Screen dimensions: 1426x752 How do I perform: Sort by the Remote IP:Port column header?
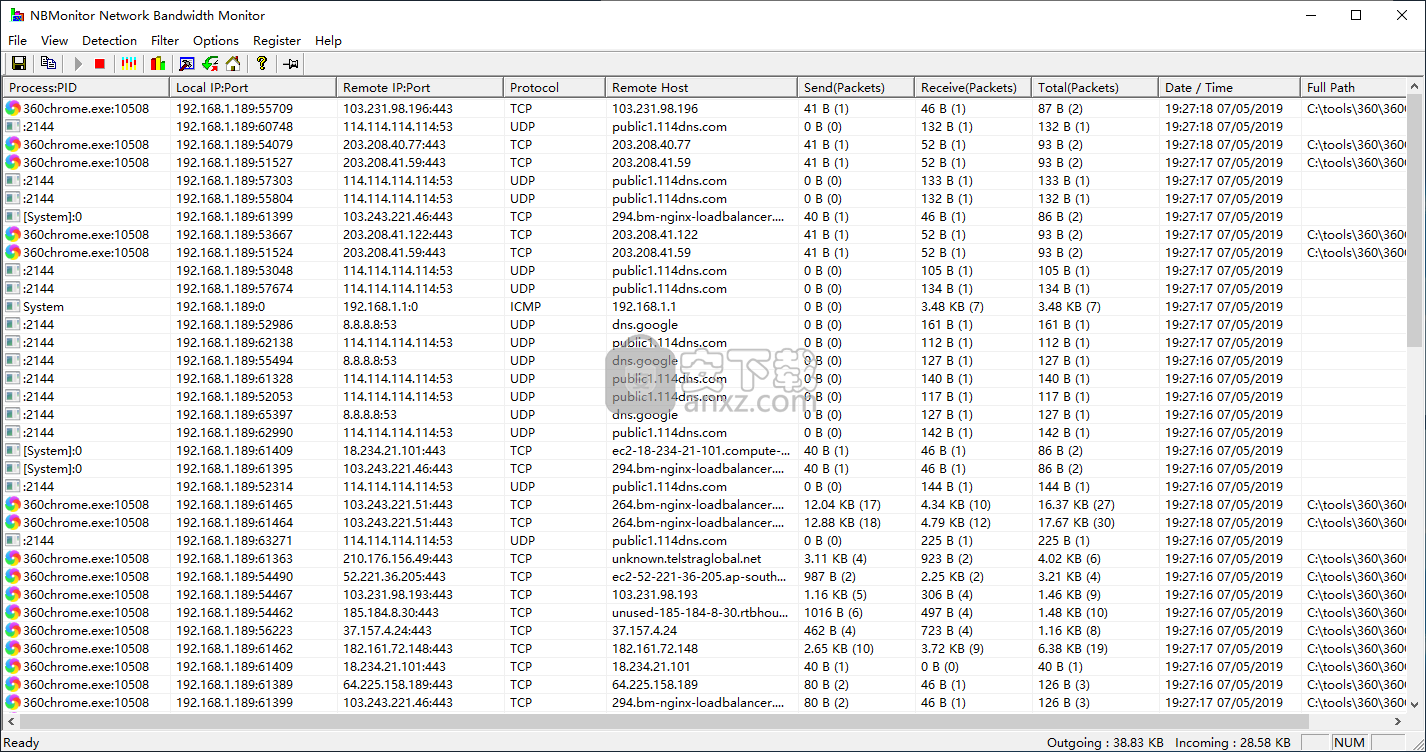(419, 87)
